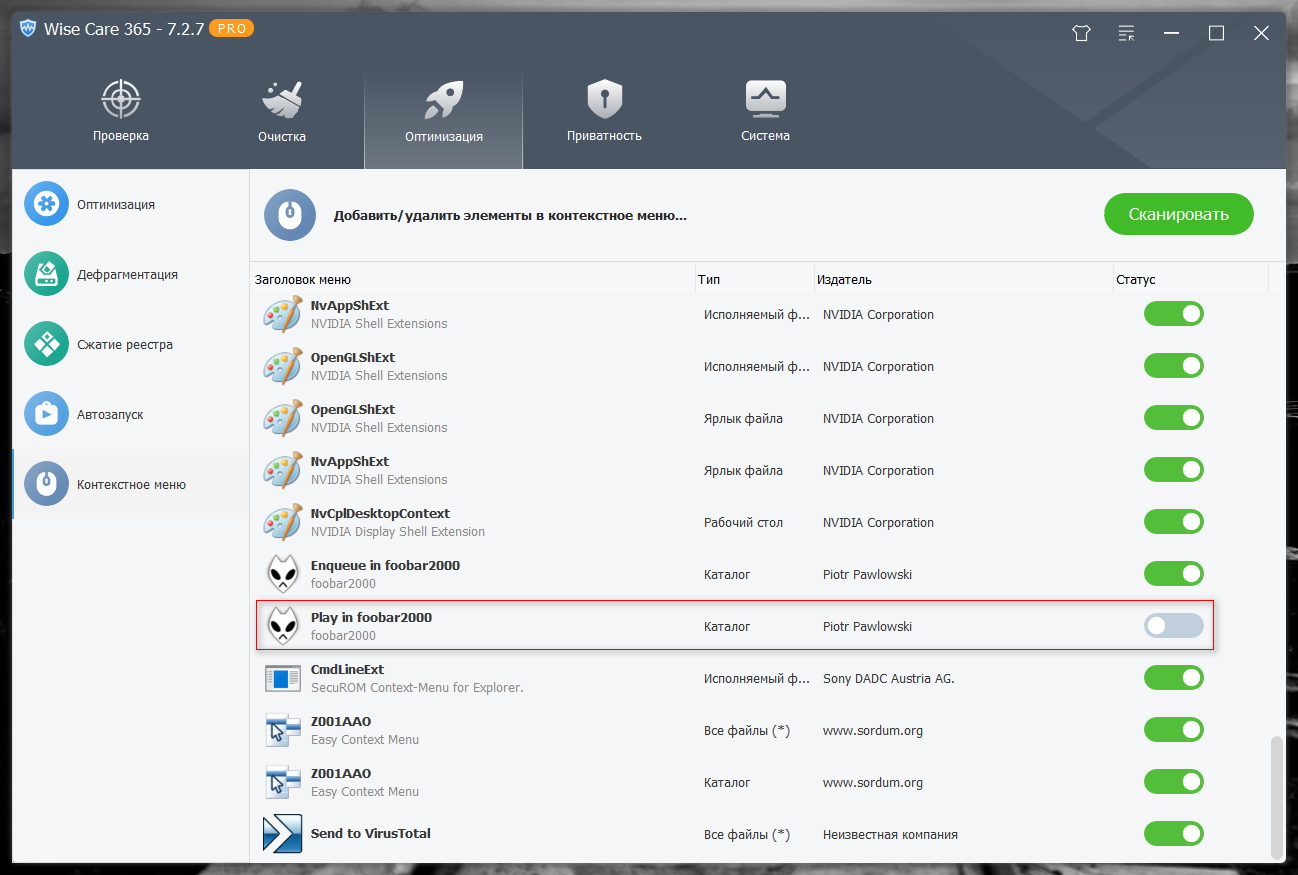This screenshot has width=1298, height=875.
Task: Turn off Enqueue in foobar2000 toggle
Action: [1174, 574]
